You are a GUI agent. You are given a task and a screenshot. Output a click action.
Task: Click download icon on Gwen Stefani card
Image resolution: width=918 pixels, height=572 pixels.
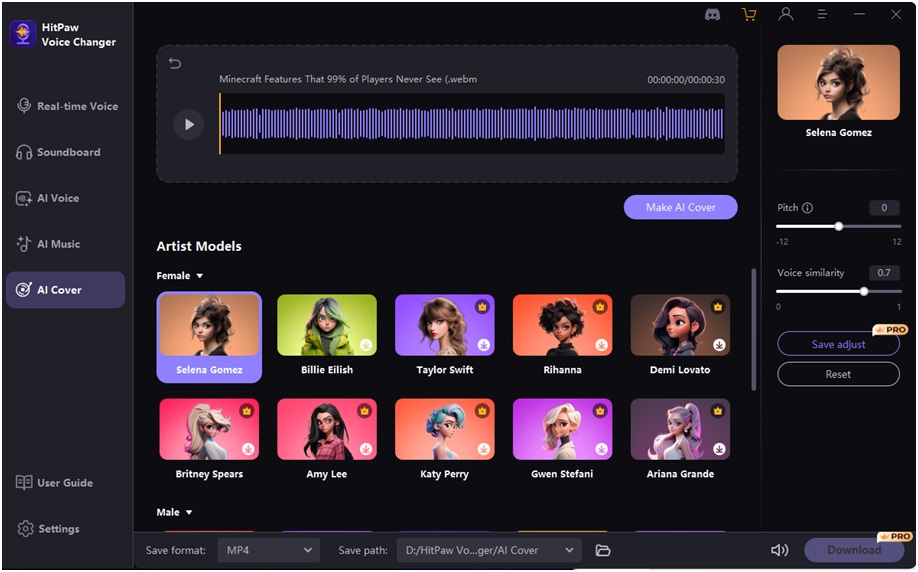click(x=601, y=449)
